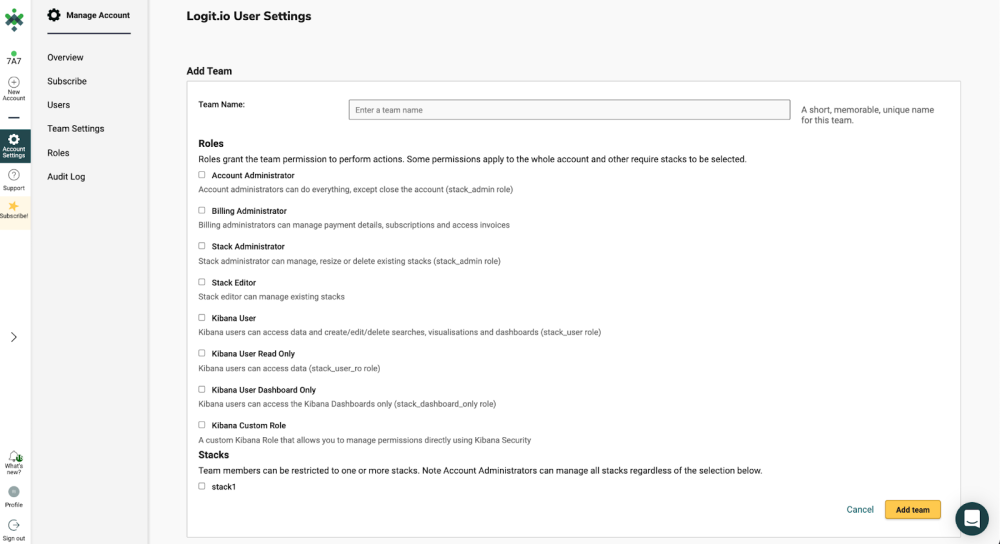Click the Cancel link
This screenshot has width=1000, height=544.
860,510
